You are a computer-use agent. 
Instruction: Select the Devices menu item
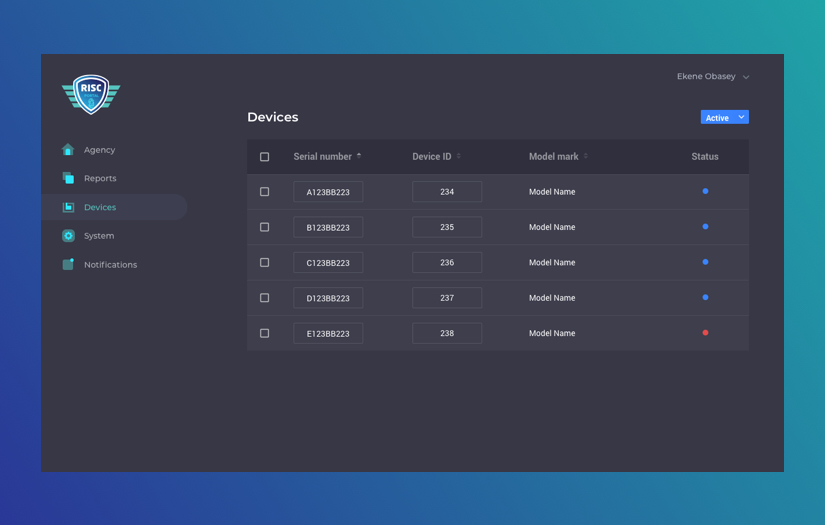pyautogui.click(x=114, y=207)
